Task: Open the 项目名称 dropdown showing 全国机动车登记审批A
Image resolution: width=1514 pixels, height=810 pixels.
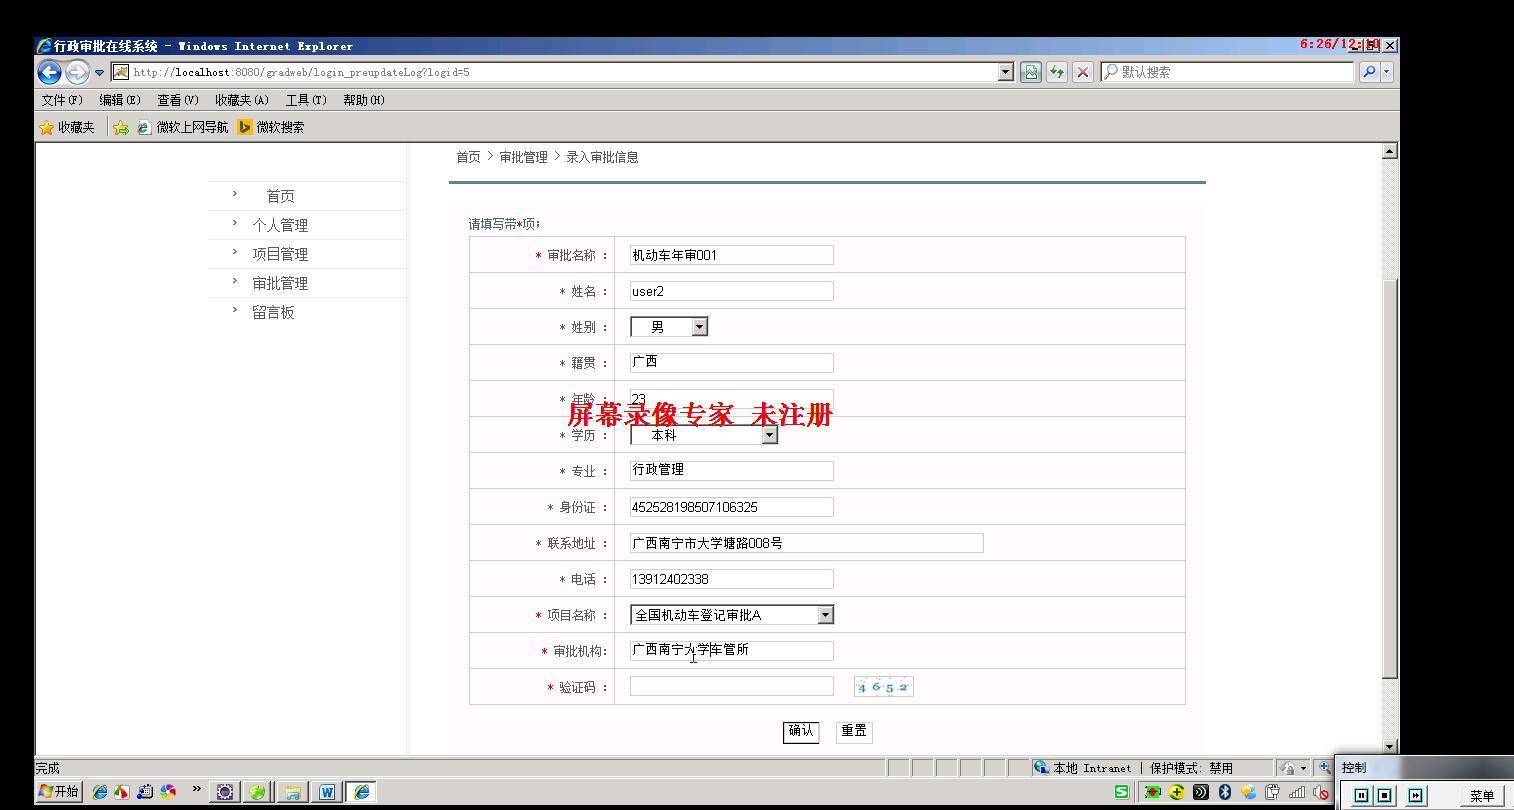Action: 732,615
